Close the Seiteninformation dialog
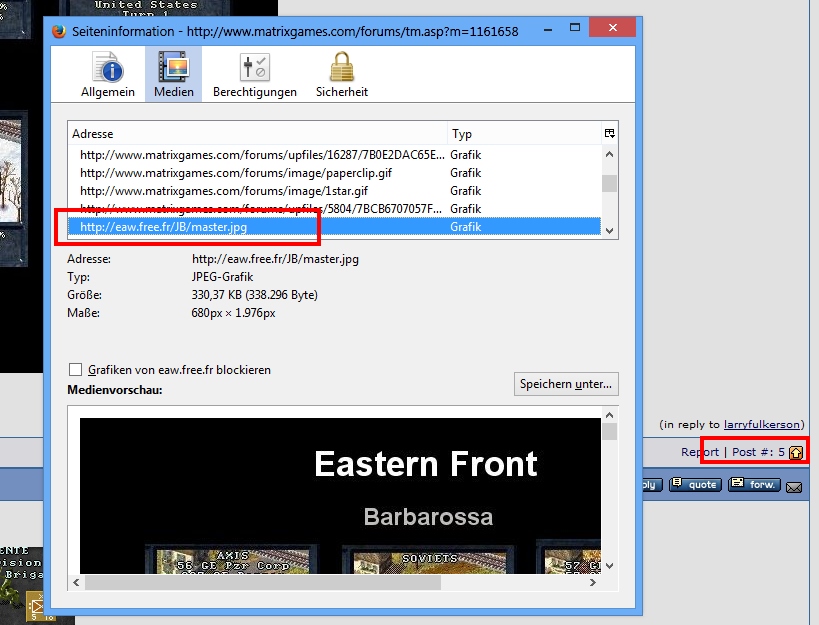This screenshot has width=819, height=625. click(613, 27)
